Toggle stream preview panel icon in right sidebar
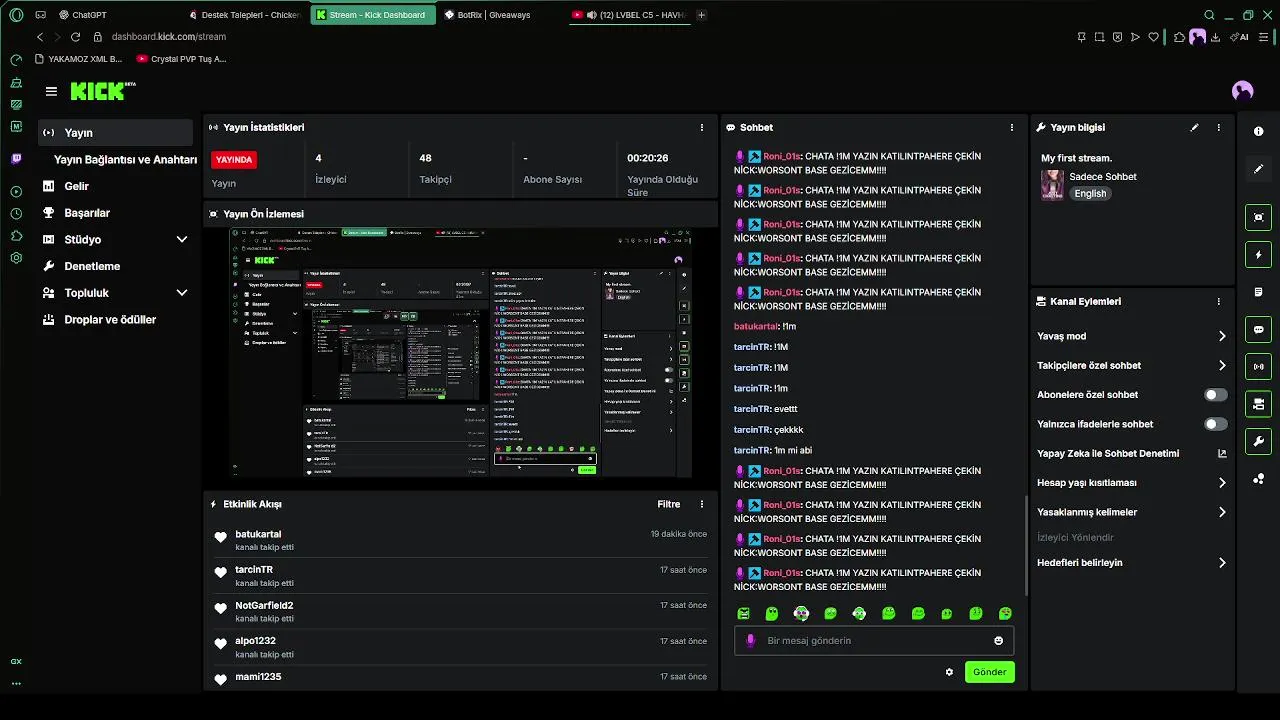The width and height of the screenshot is (1280, 720). pos(1258,217)
